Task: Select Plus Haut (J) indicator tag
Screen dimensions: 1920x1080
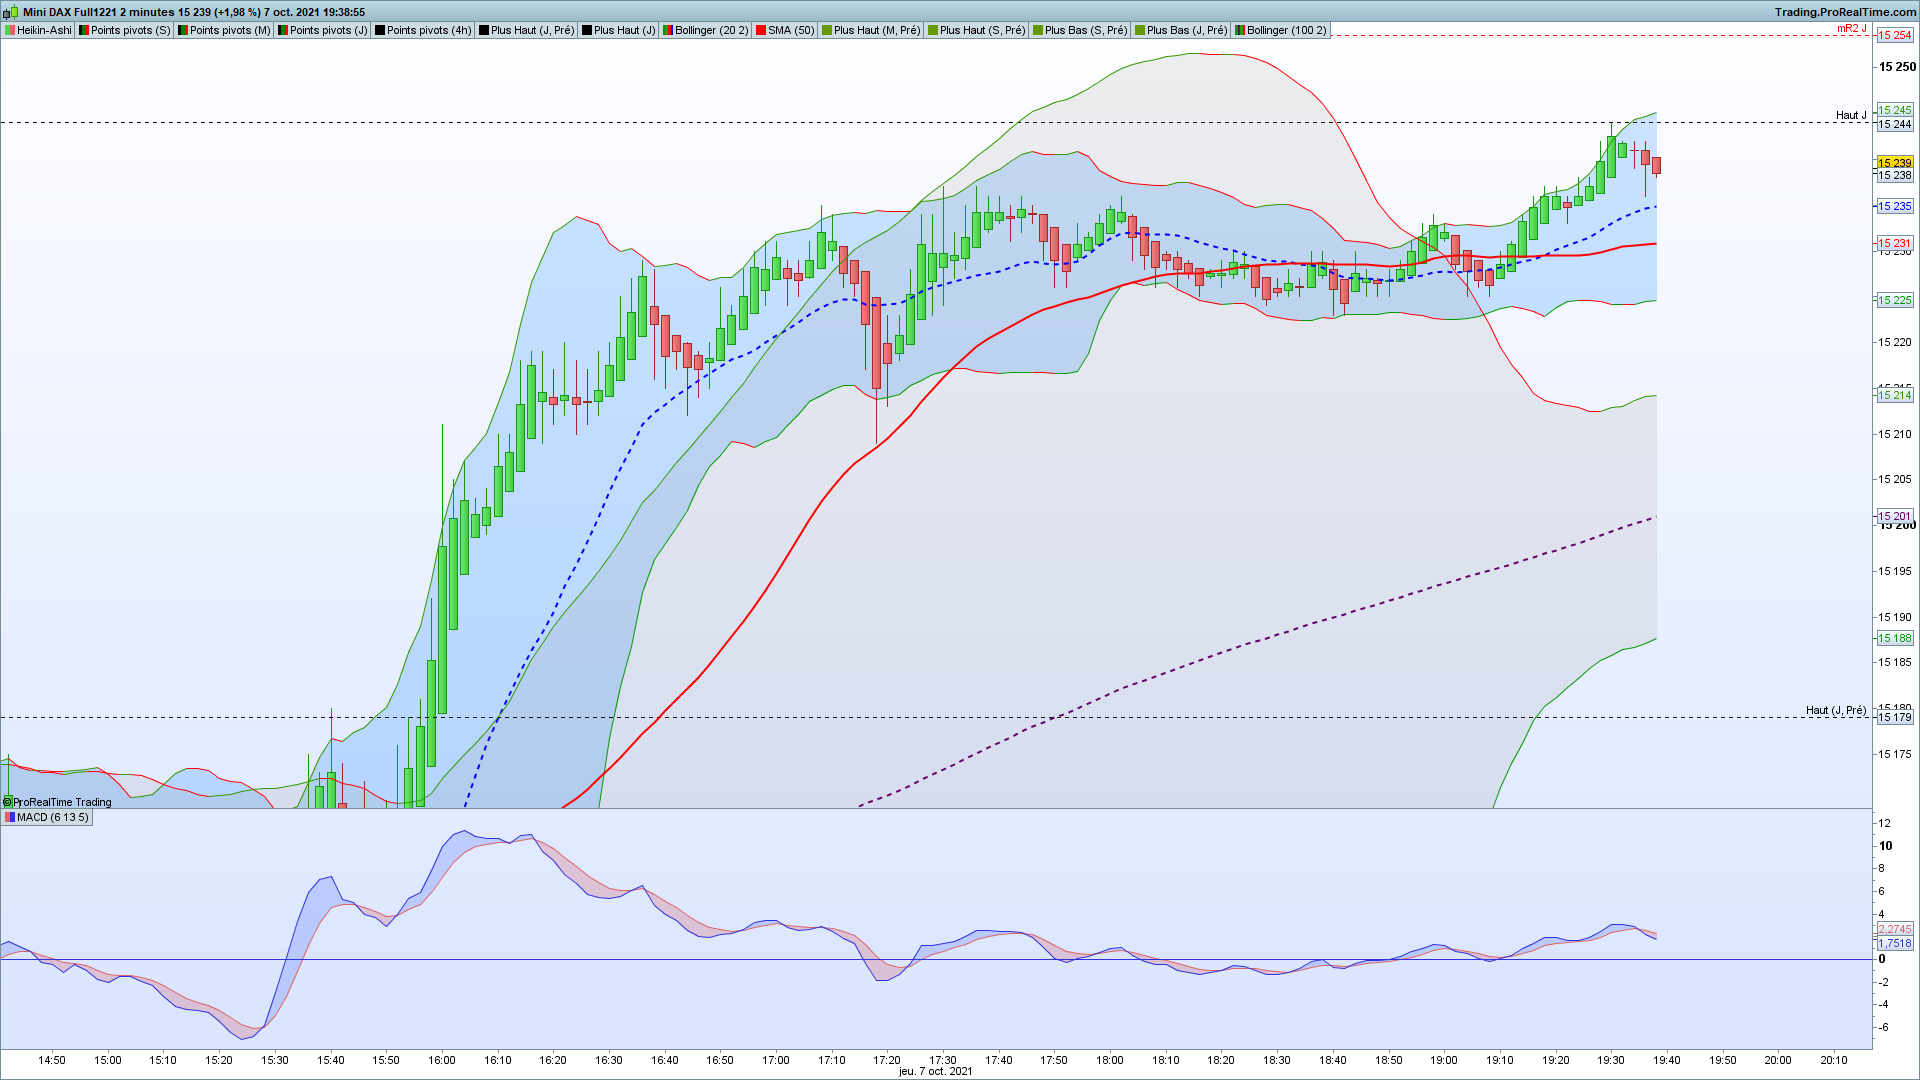Action: tap(624, 30)
